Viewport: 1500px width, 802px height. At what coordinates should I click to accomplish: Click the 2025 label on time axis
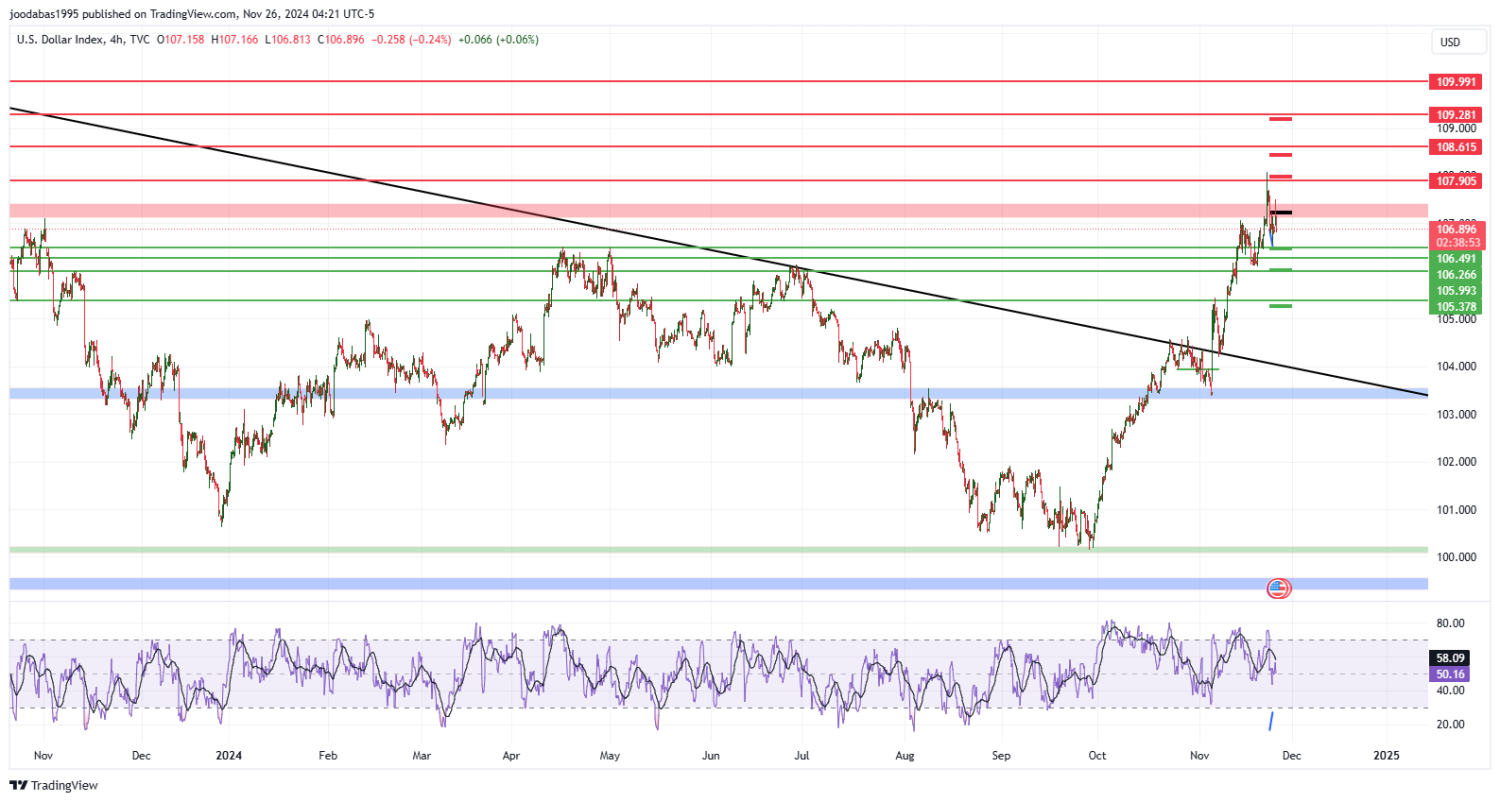1386,754
